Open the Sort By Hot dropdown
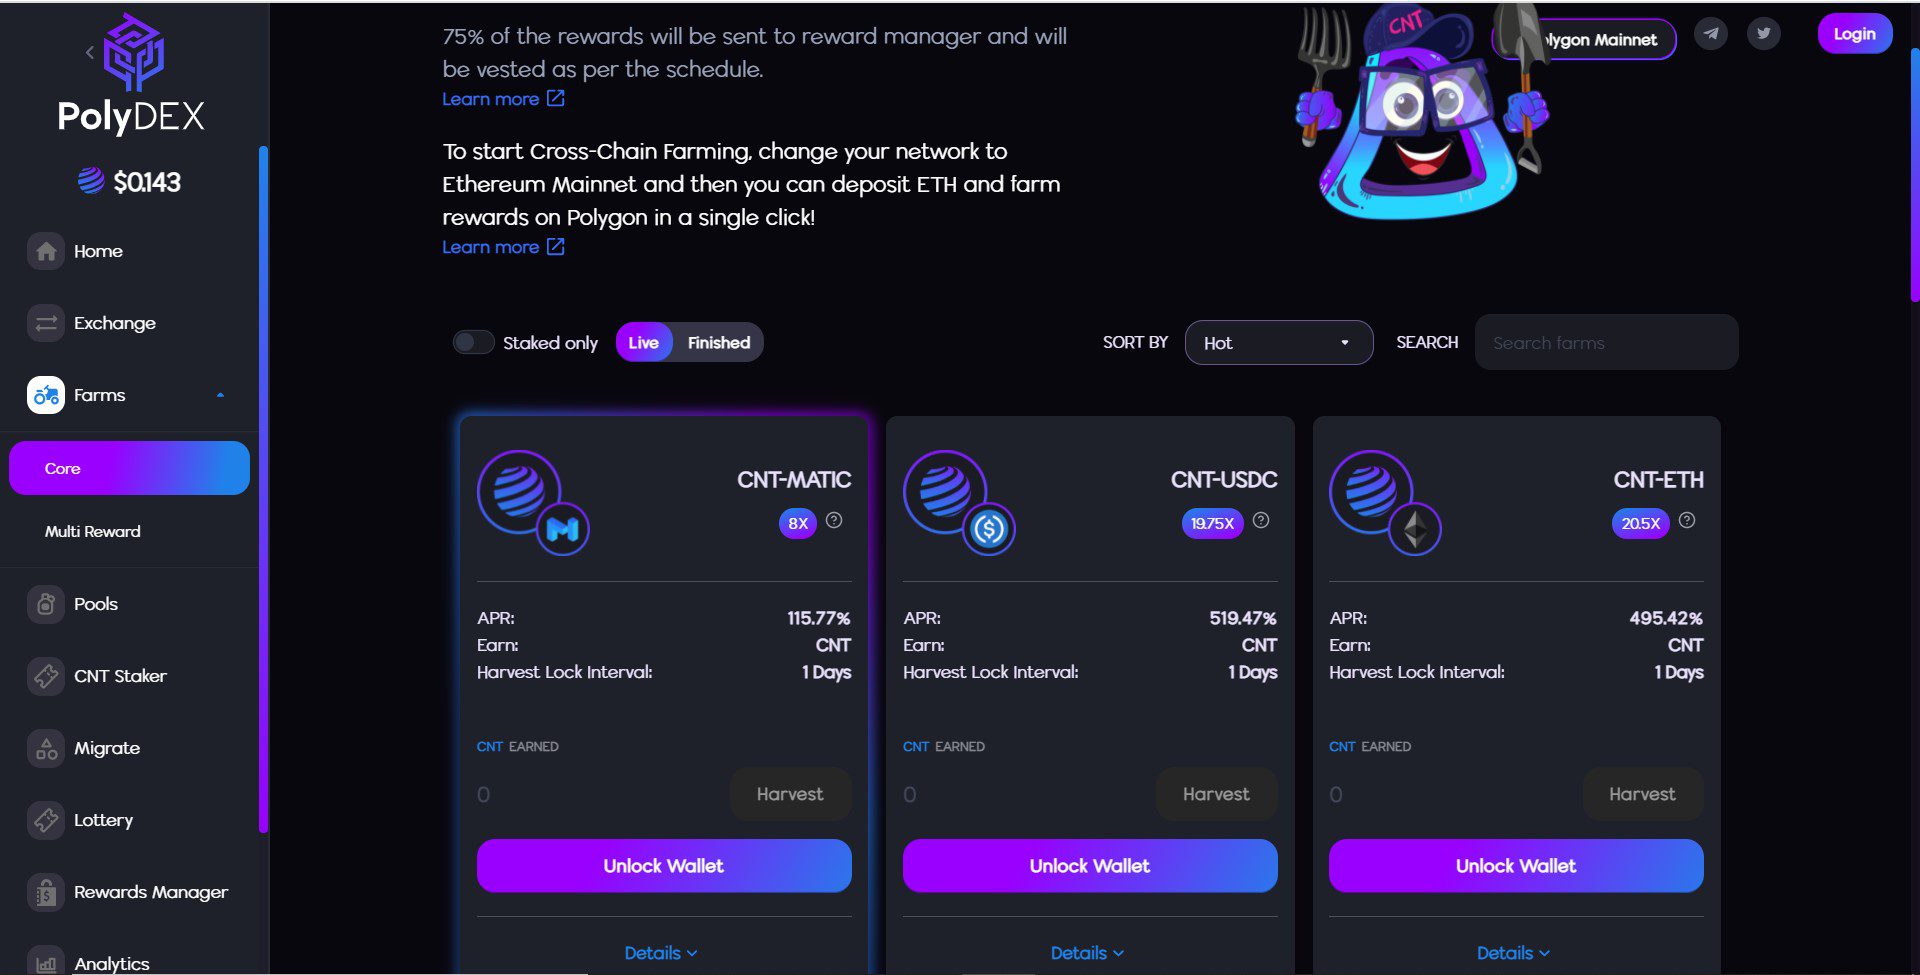This screenshot has height=975, width=1920. (x=1278, y=343)
